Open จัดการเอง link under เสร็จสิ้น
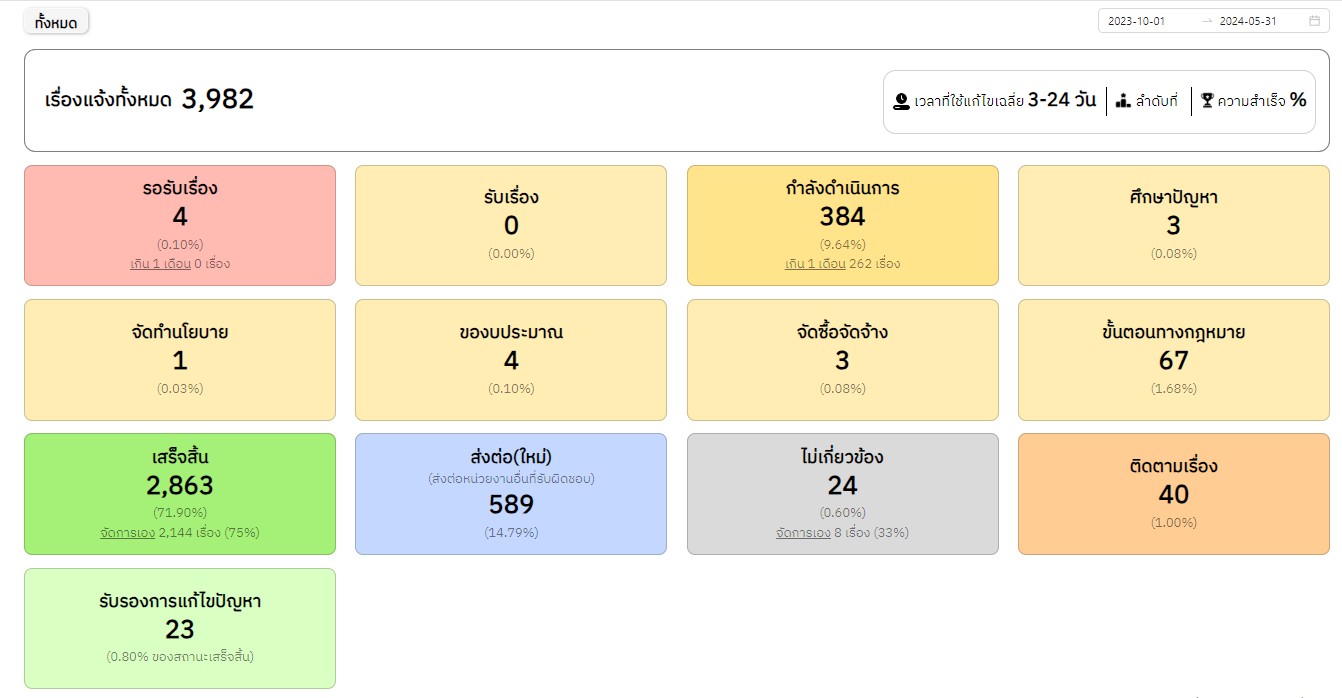The width and height of the screenshot is (1342, 698). [128, 532]
